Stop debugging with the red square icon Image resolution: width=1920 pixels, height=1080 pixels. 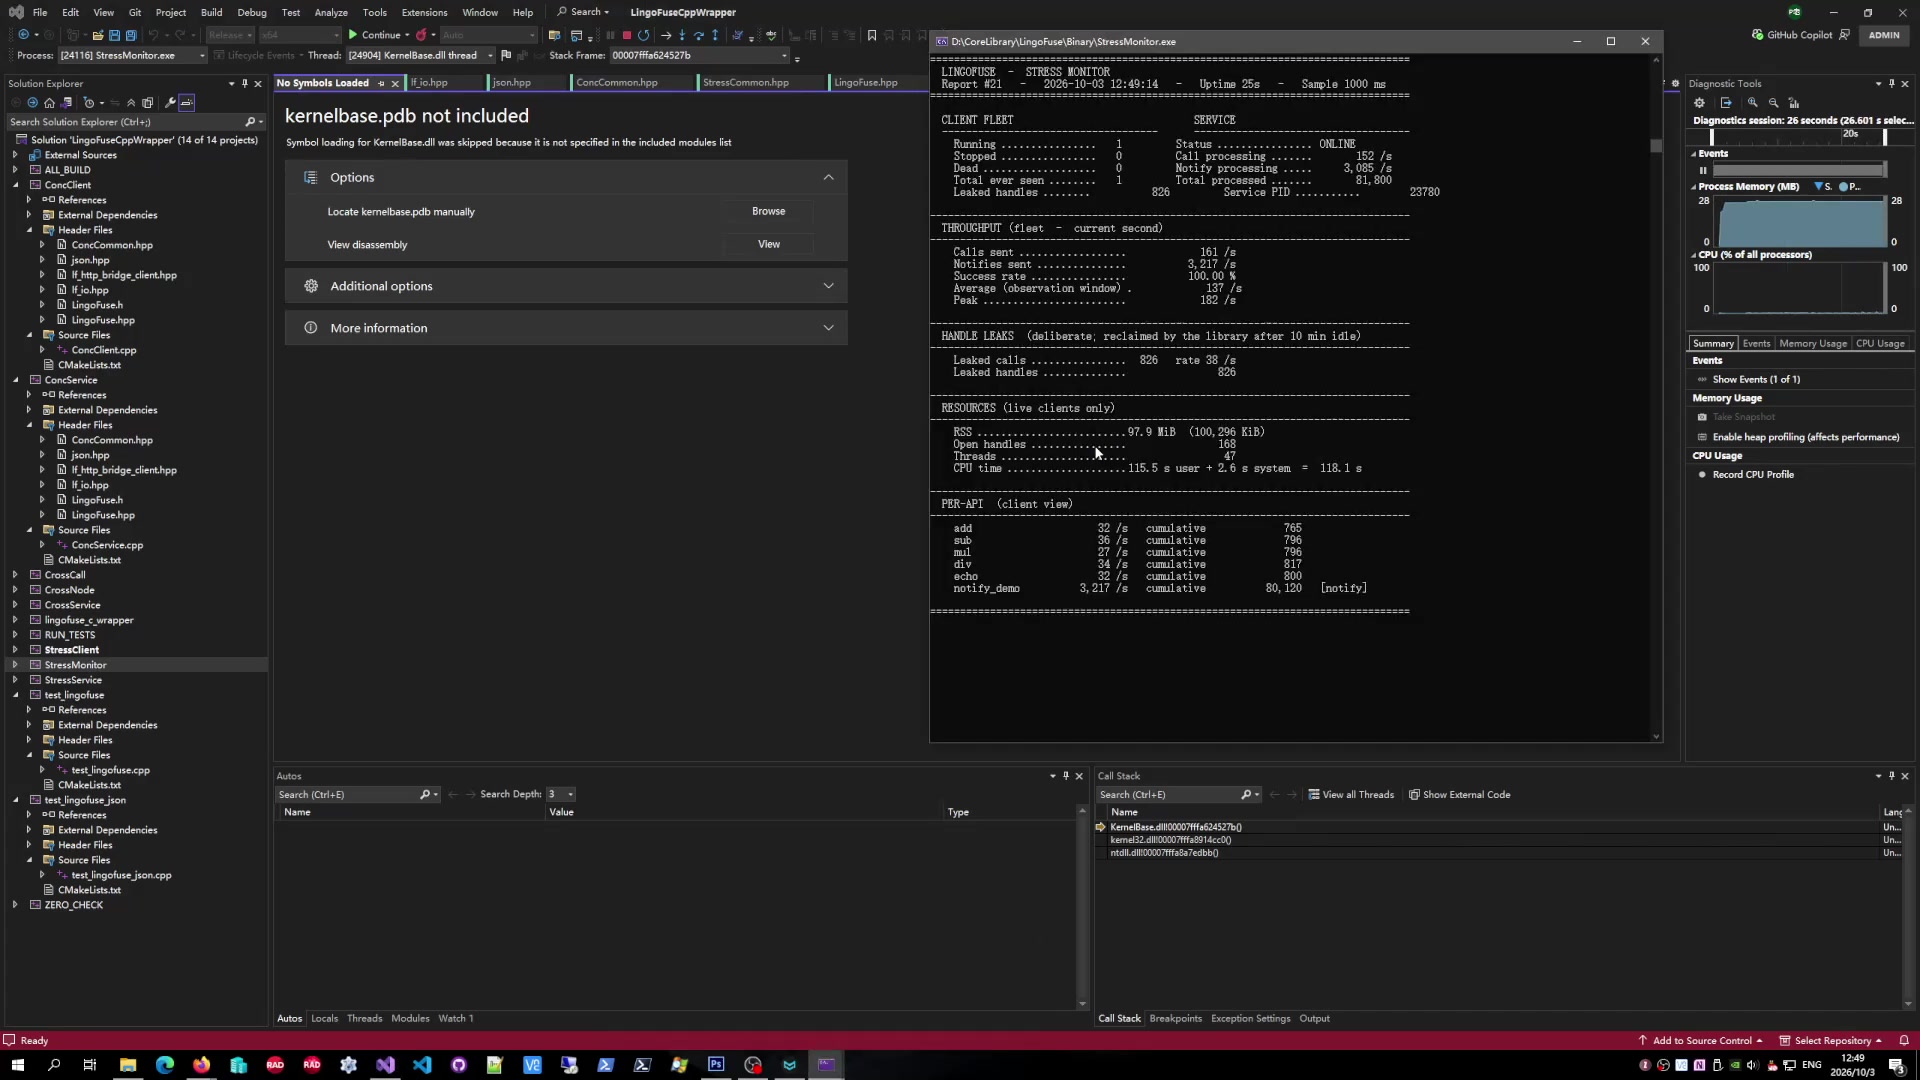(627, 35)
